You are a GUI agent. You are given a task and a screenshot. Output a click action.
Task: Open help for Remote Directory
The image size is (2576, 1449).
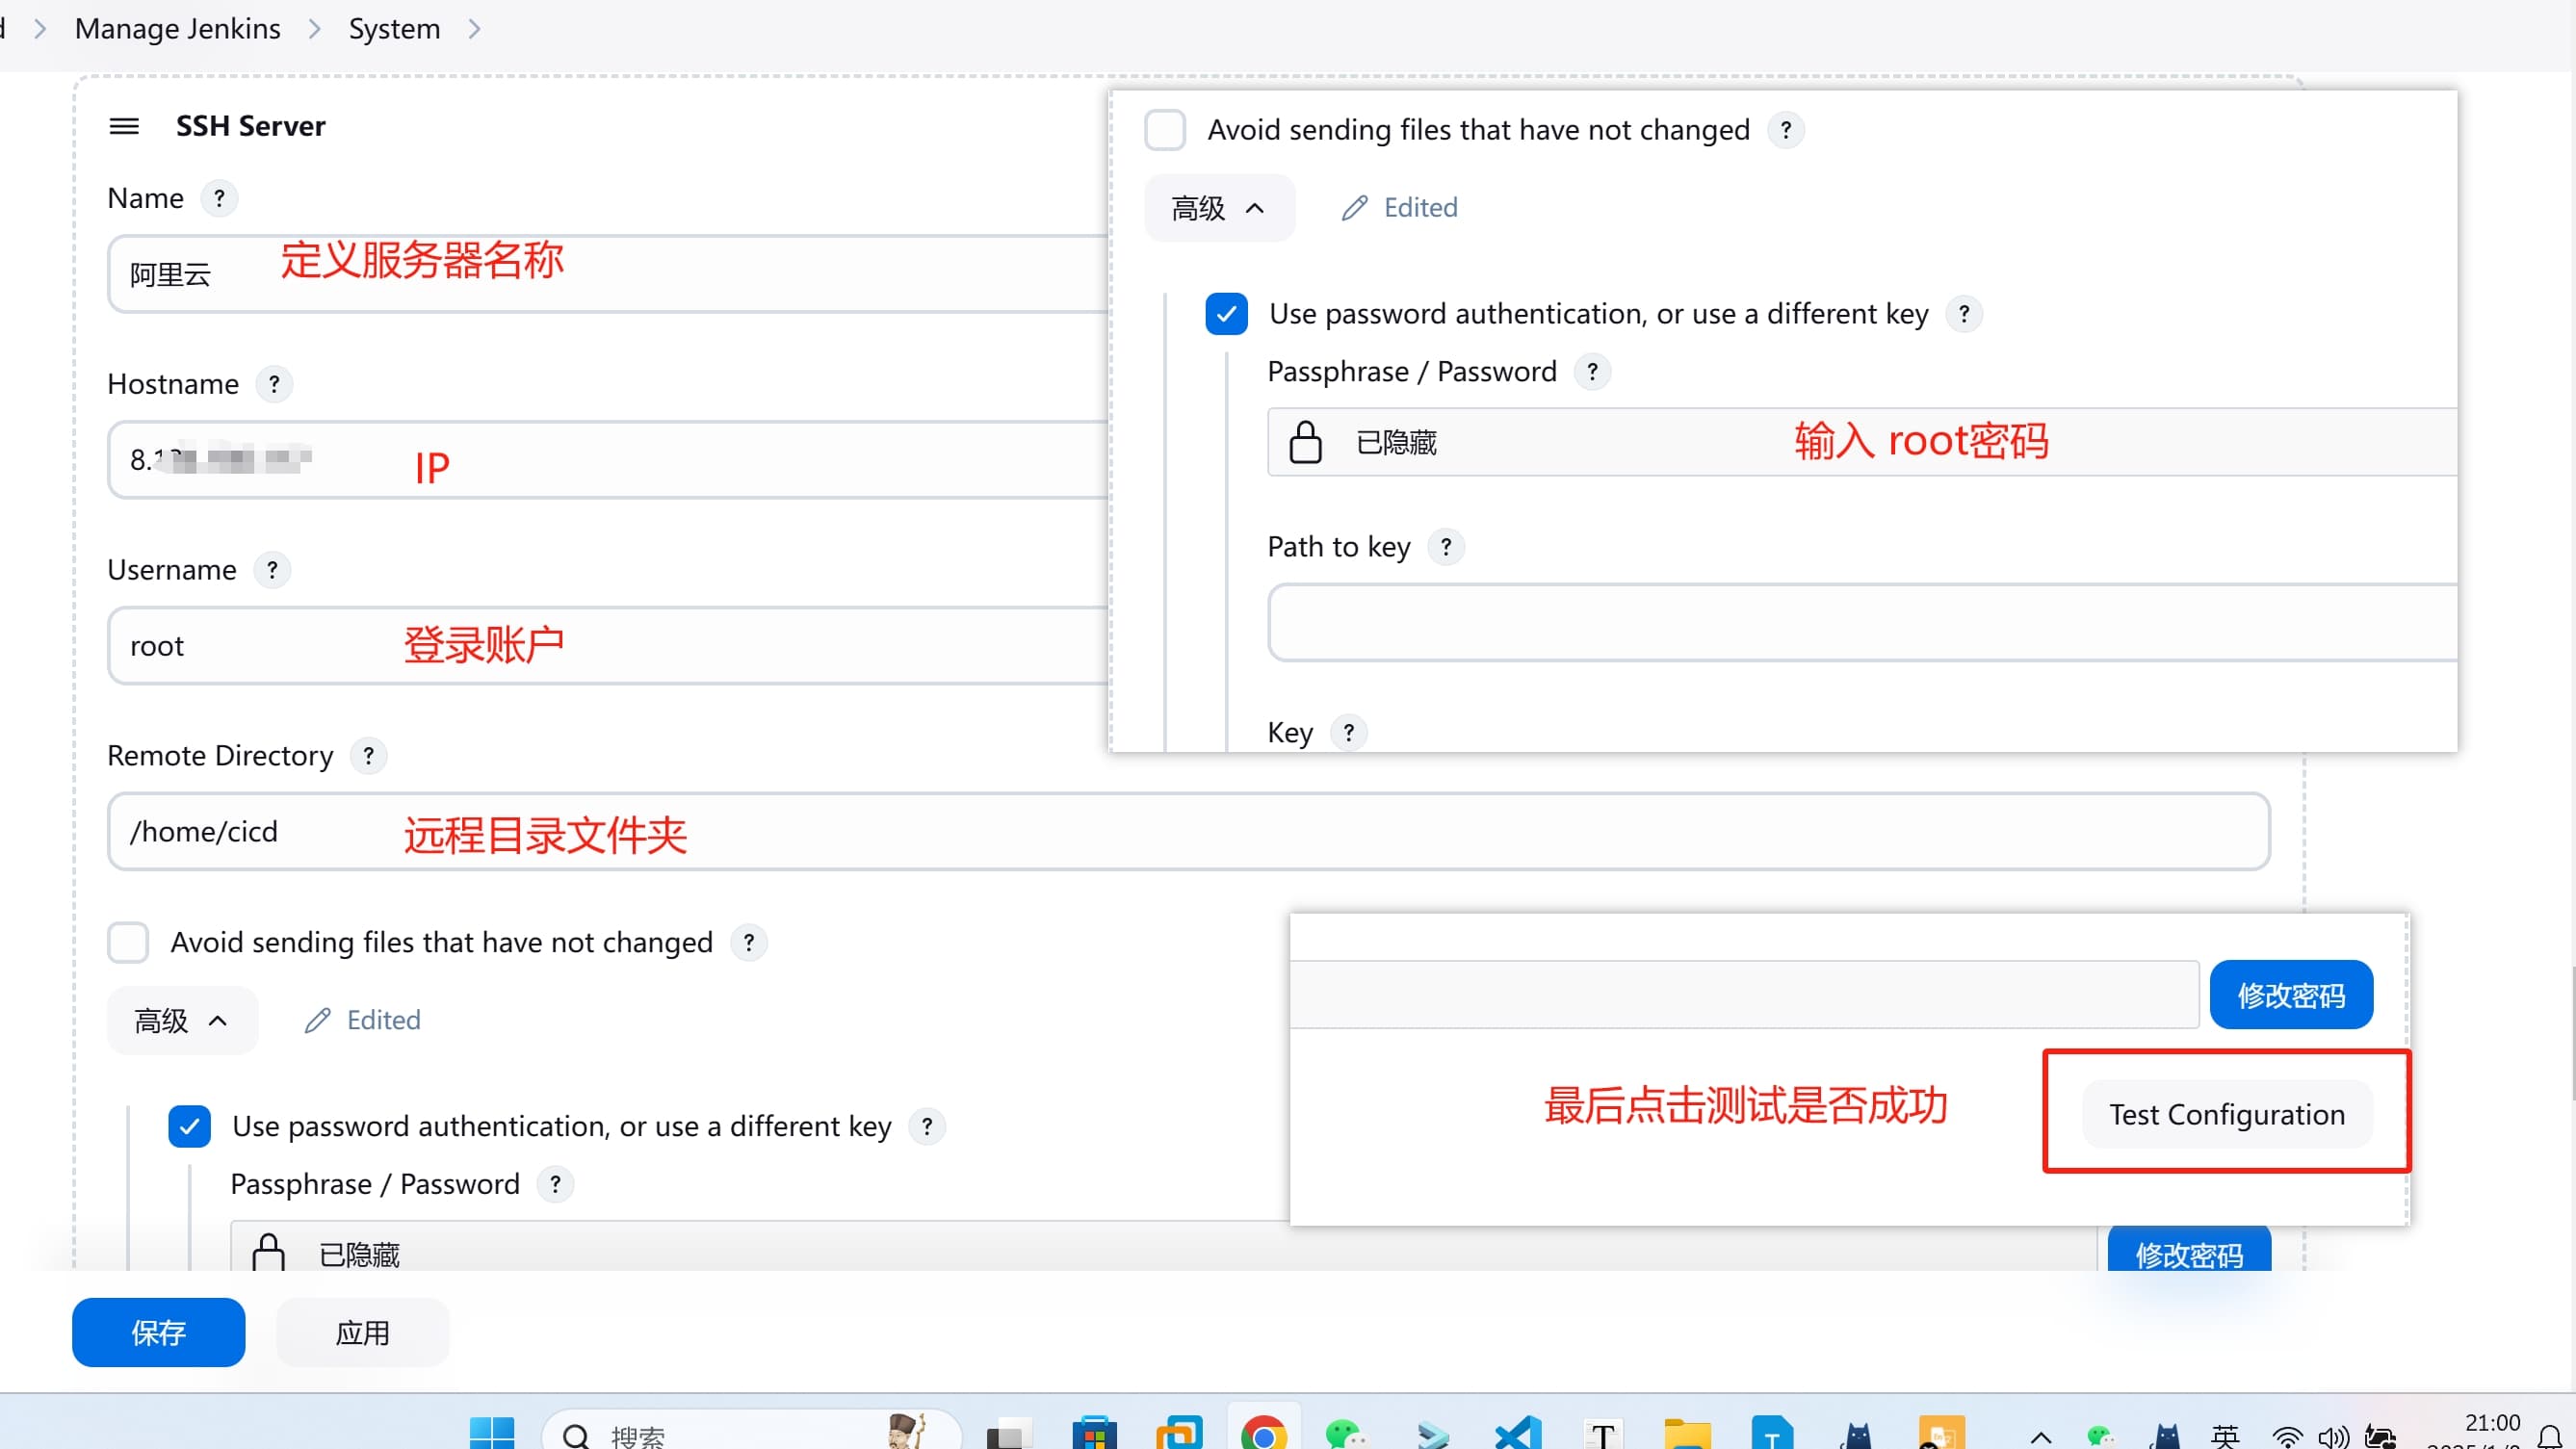click(368, 756)
